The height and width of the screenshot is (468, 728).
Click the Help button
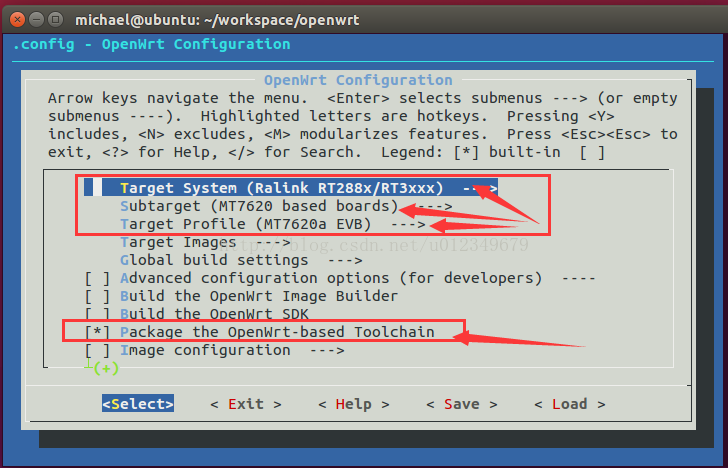tap(353, 404)
